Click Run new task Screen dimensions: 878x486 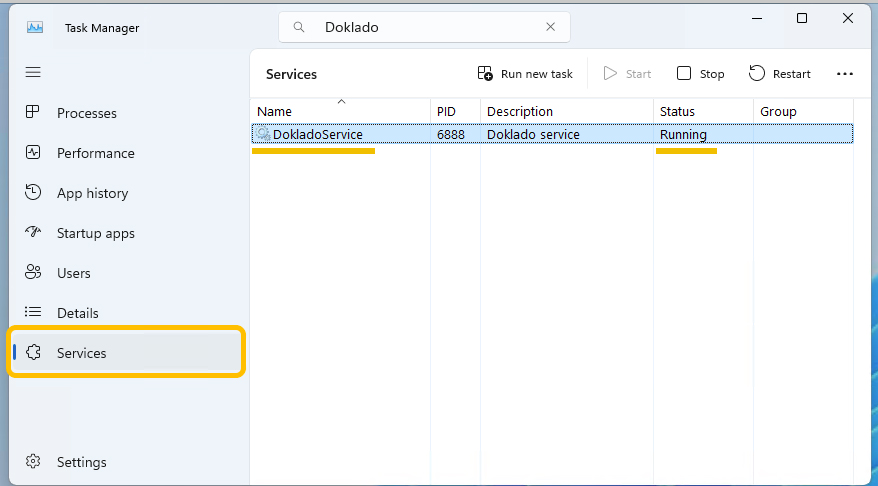(525, 73)
